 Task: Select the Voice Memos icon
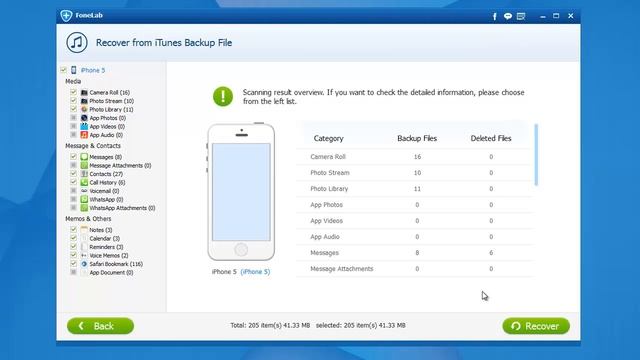click(84, 256)
